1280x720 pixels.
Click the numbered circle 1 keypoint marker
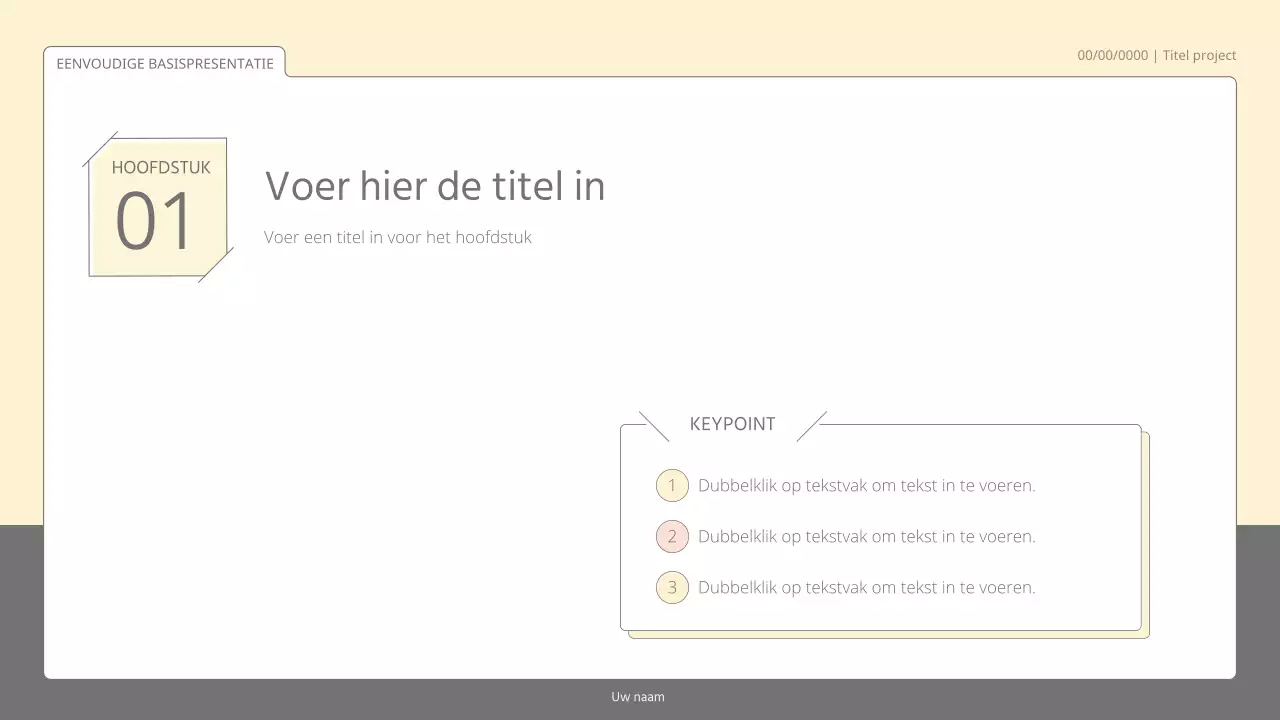point(672,485)
